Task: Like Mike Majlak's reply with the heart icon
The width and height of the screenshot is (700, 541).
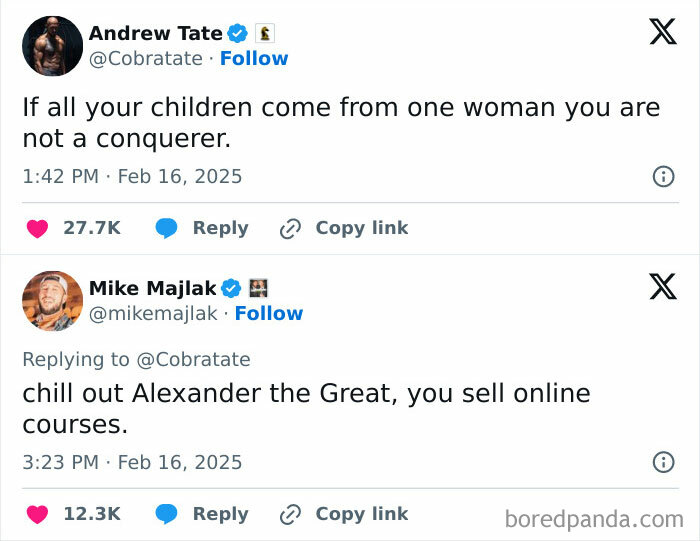Action: click(x=38, y=514)
